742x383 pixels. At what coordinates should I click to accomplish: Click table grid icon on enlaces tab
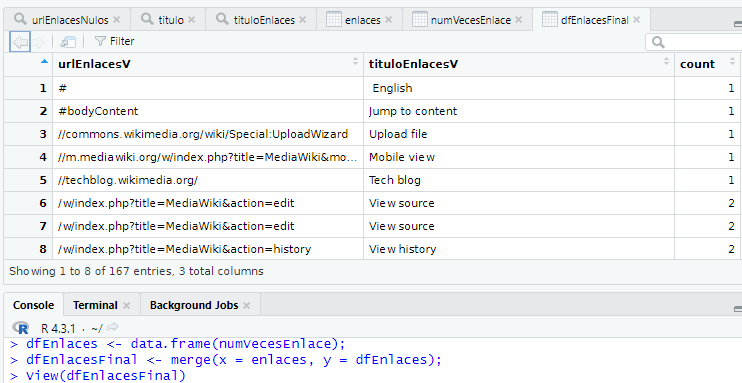coord(334,19)
